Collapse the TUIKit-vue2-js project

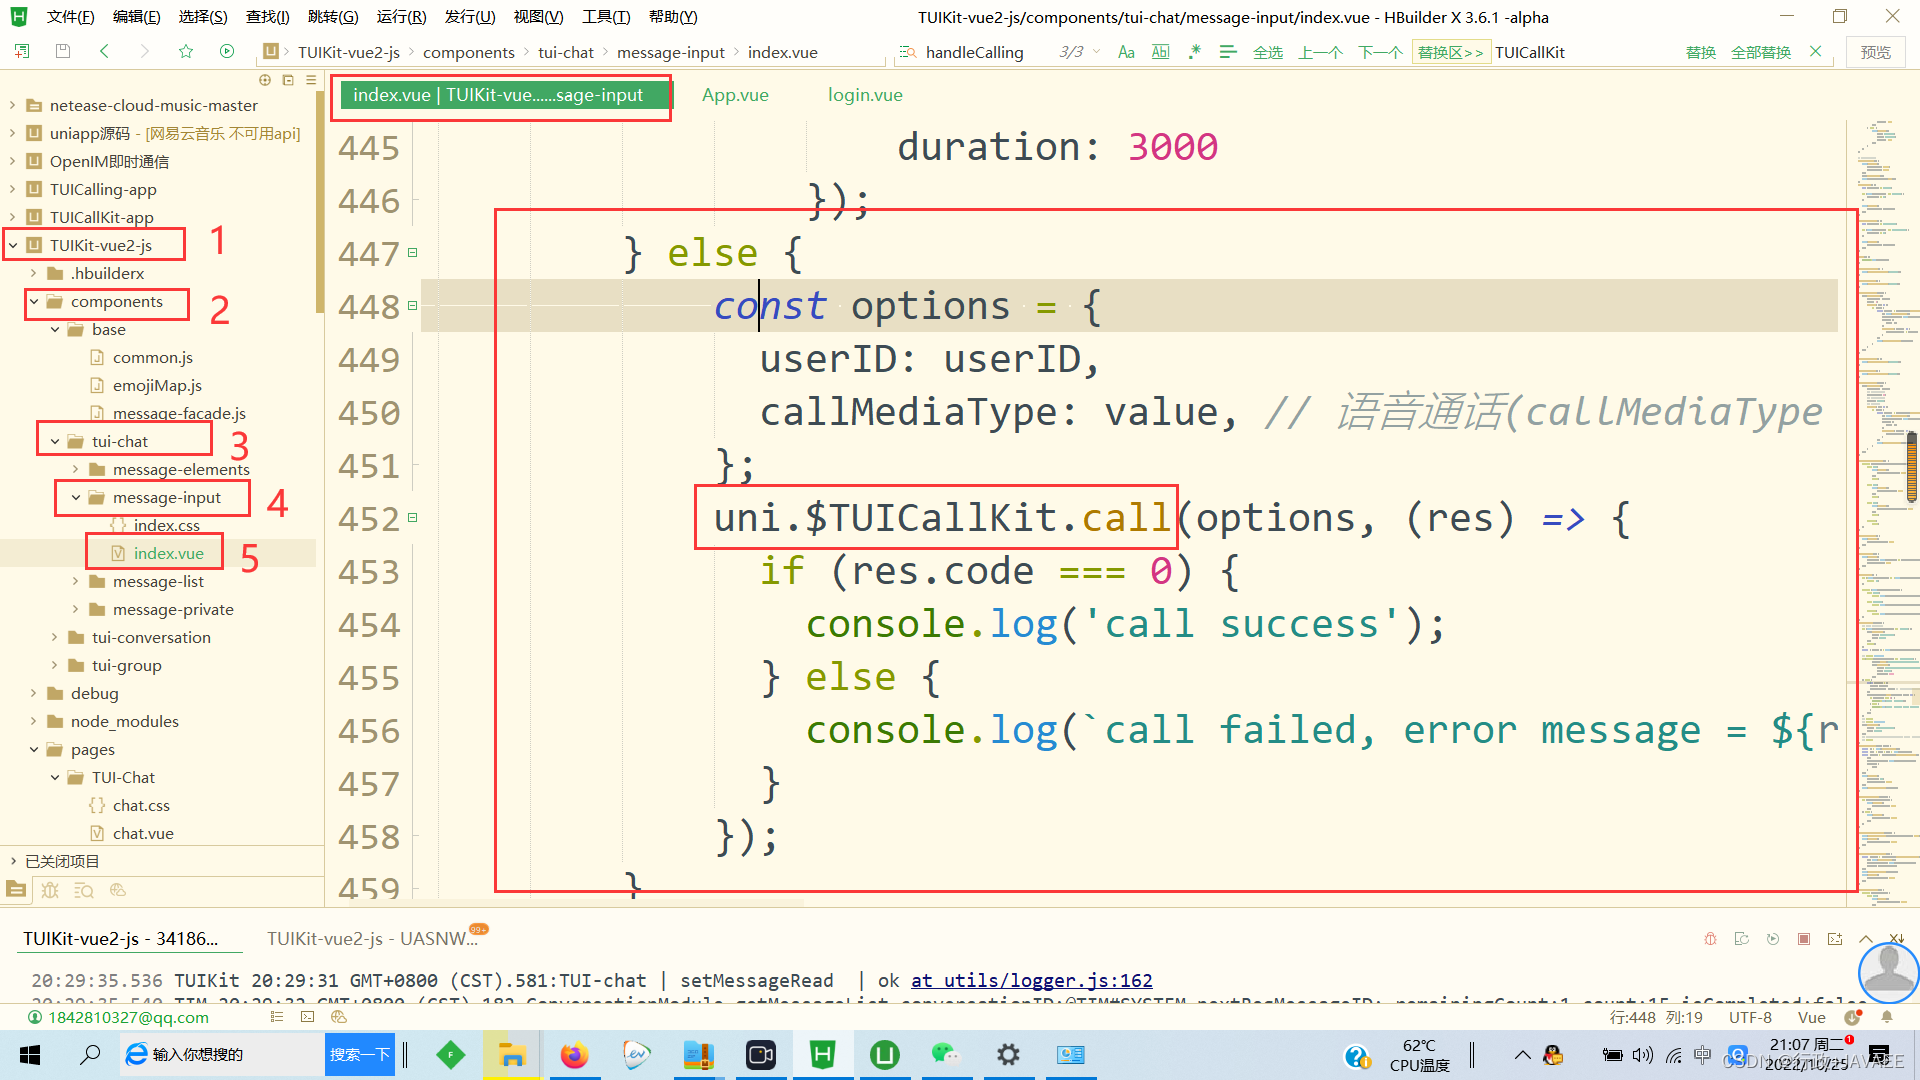tap(13, 245)
